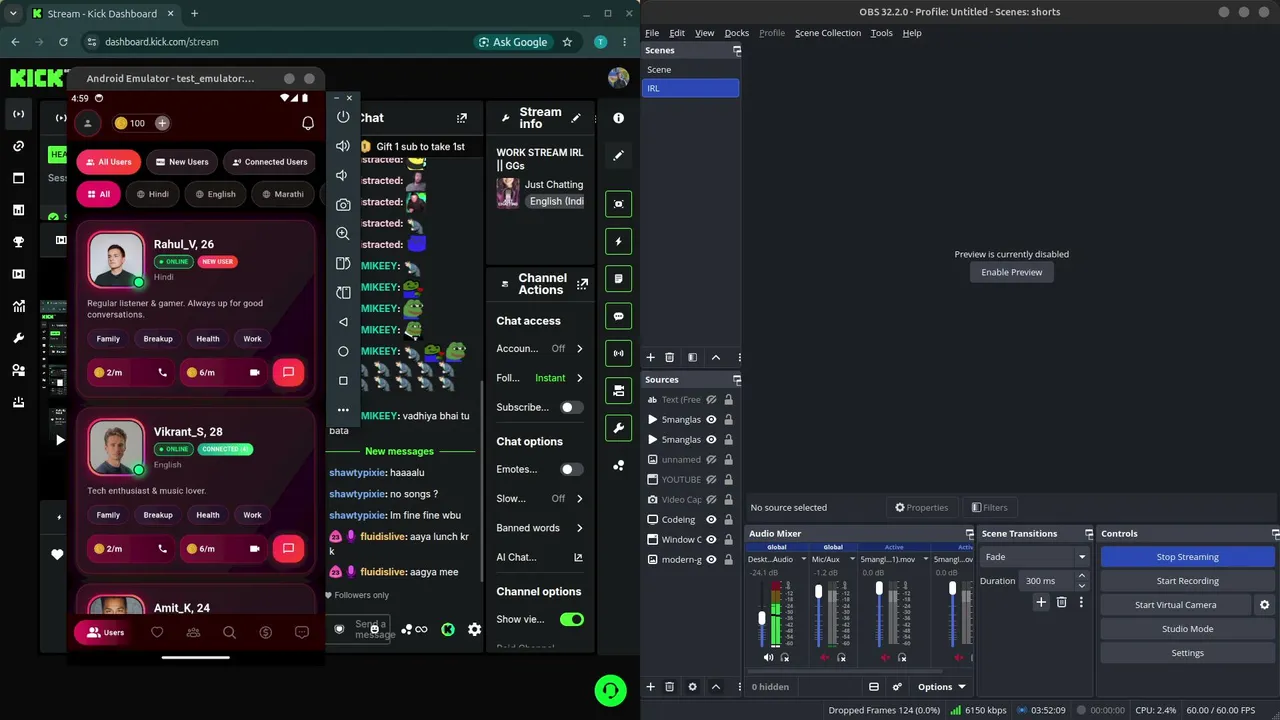Screen dimensions: 1280x720
Task: Toggle the Emotes-only chat switch
Action: 572,469
